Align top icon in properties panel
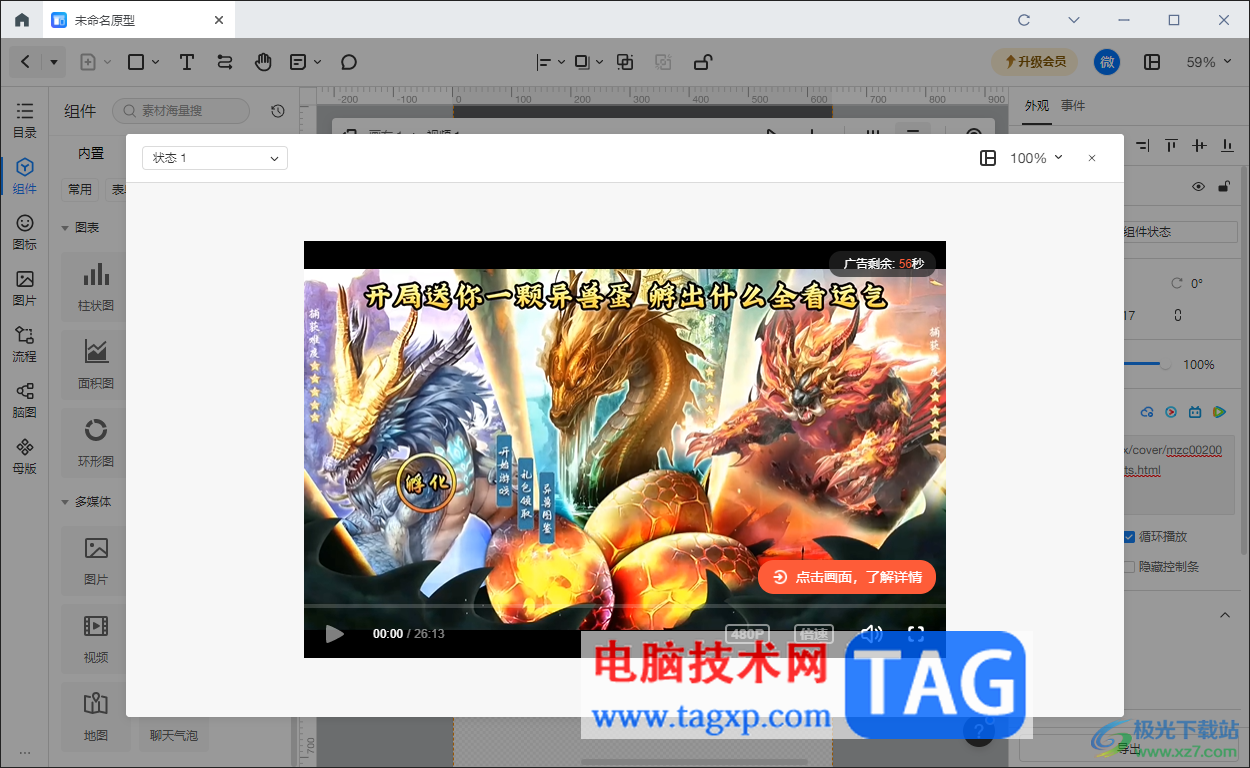 pyautogui.click(x=1171, y=146)
